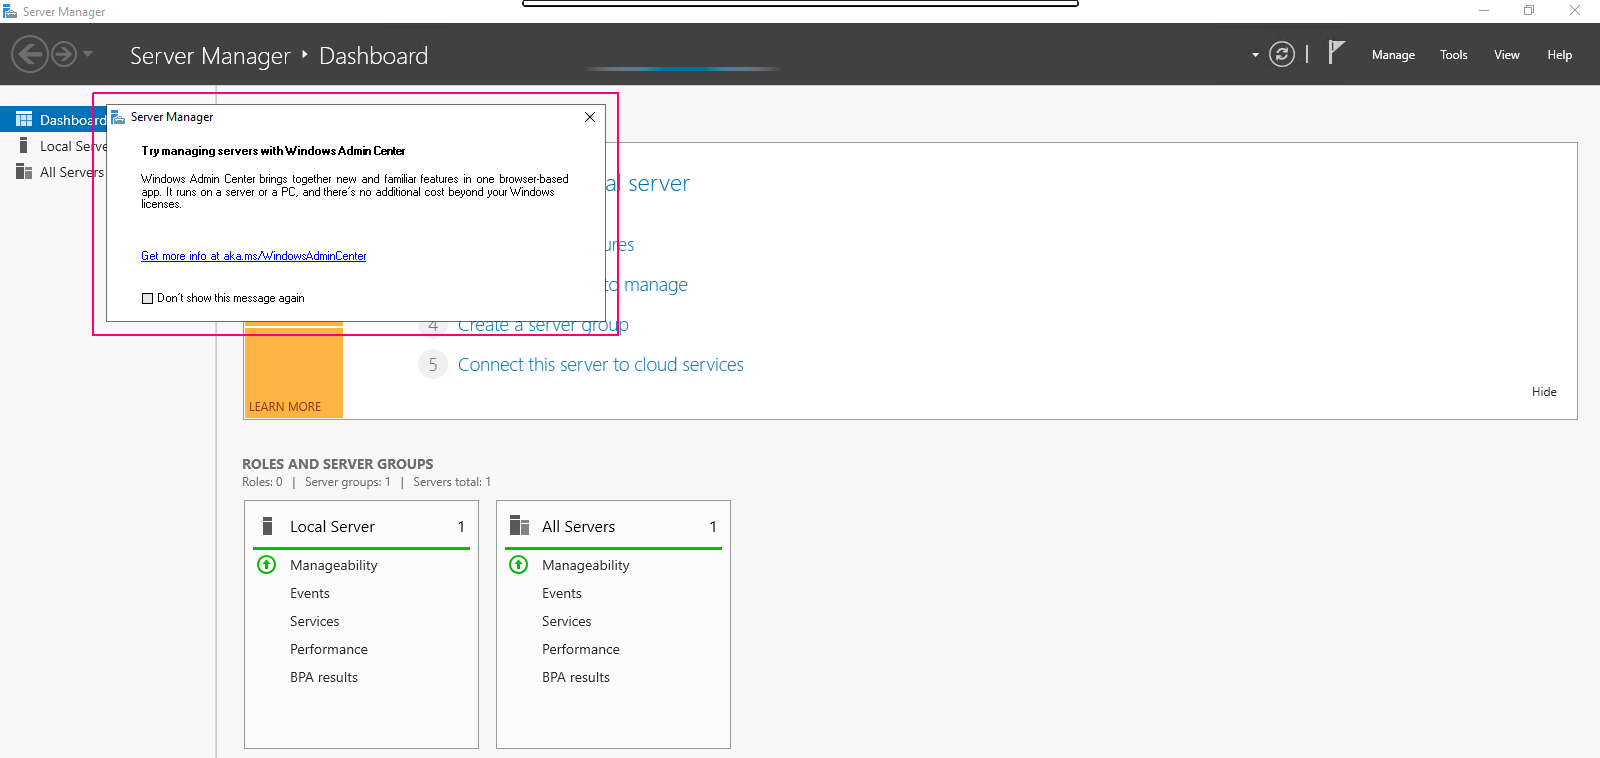This screenshot has height=758, width=1600.
Task: Close the Windows Admin Center popup
Action: (x=590, y=117)
